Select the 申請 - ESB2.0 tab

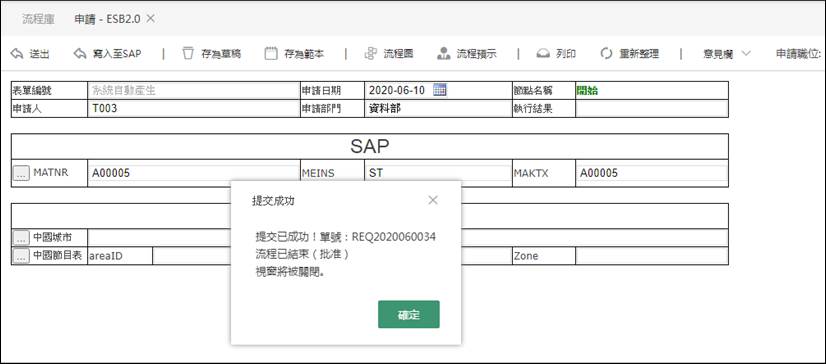click(108, 19)
